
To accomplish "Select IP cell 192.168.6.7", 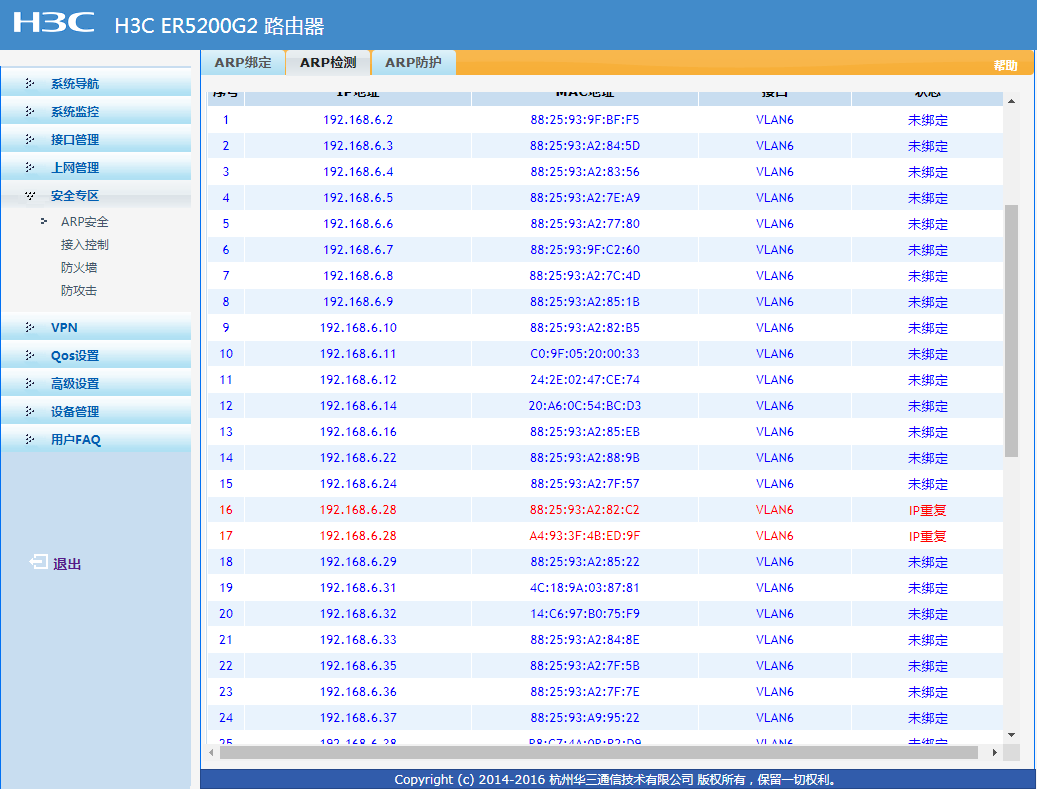I will point(358,249).
